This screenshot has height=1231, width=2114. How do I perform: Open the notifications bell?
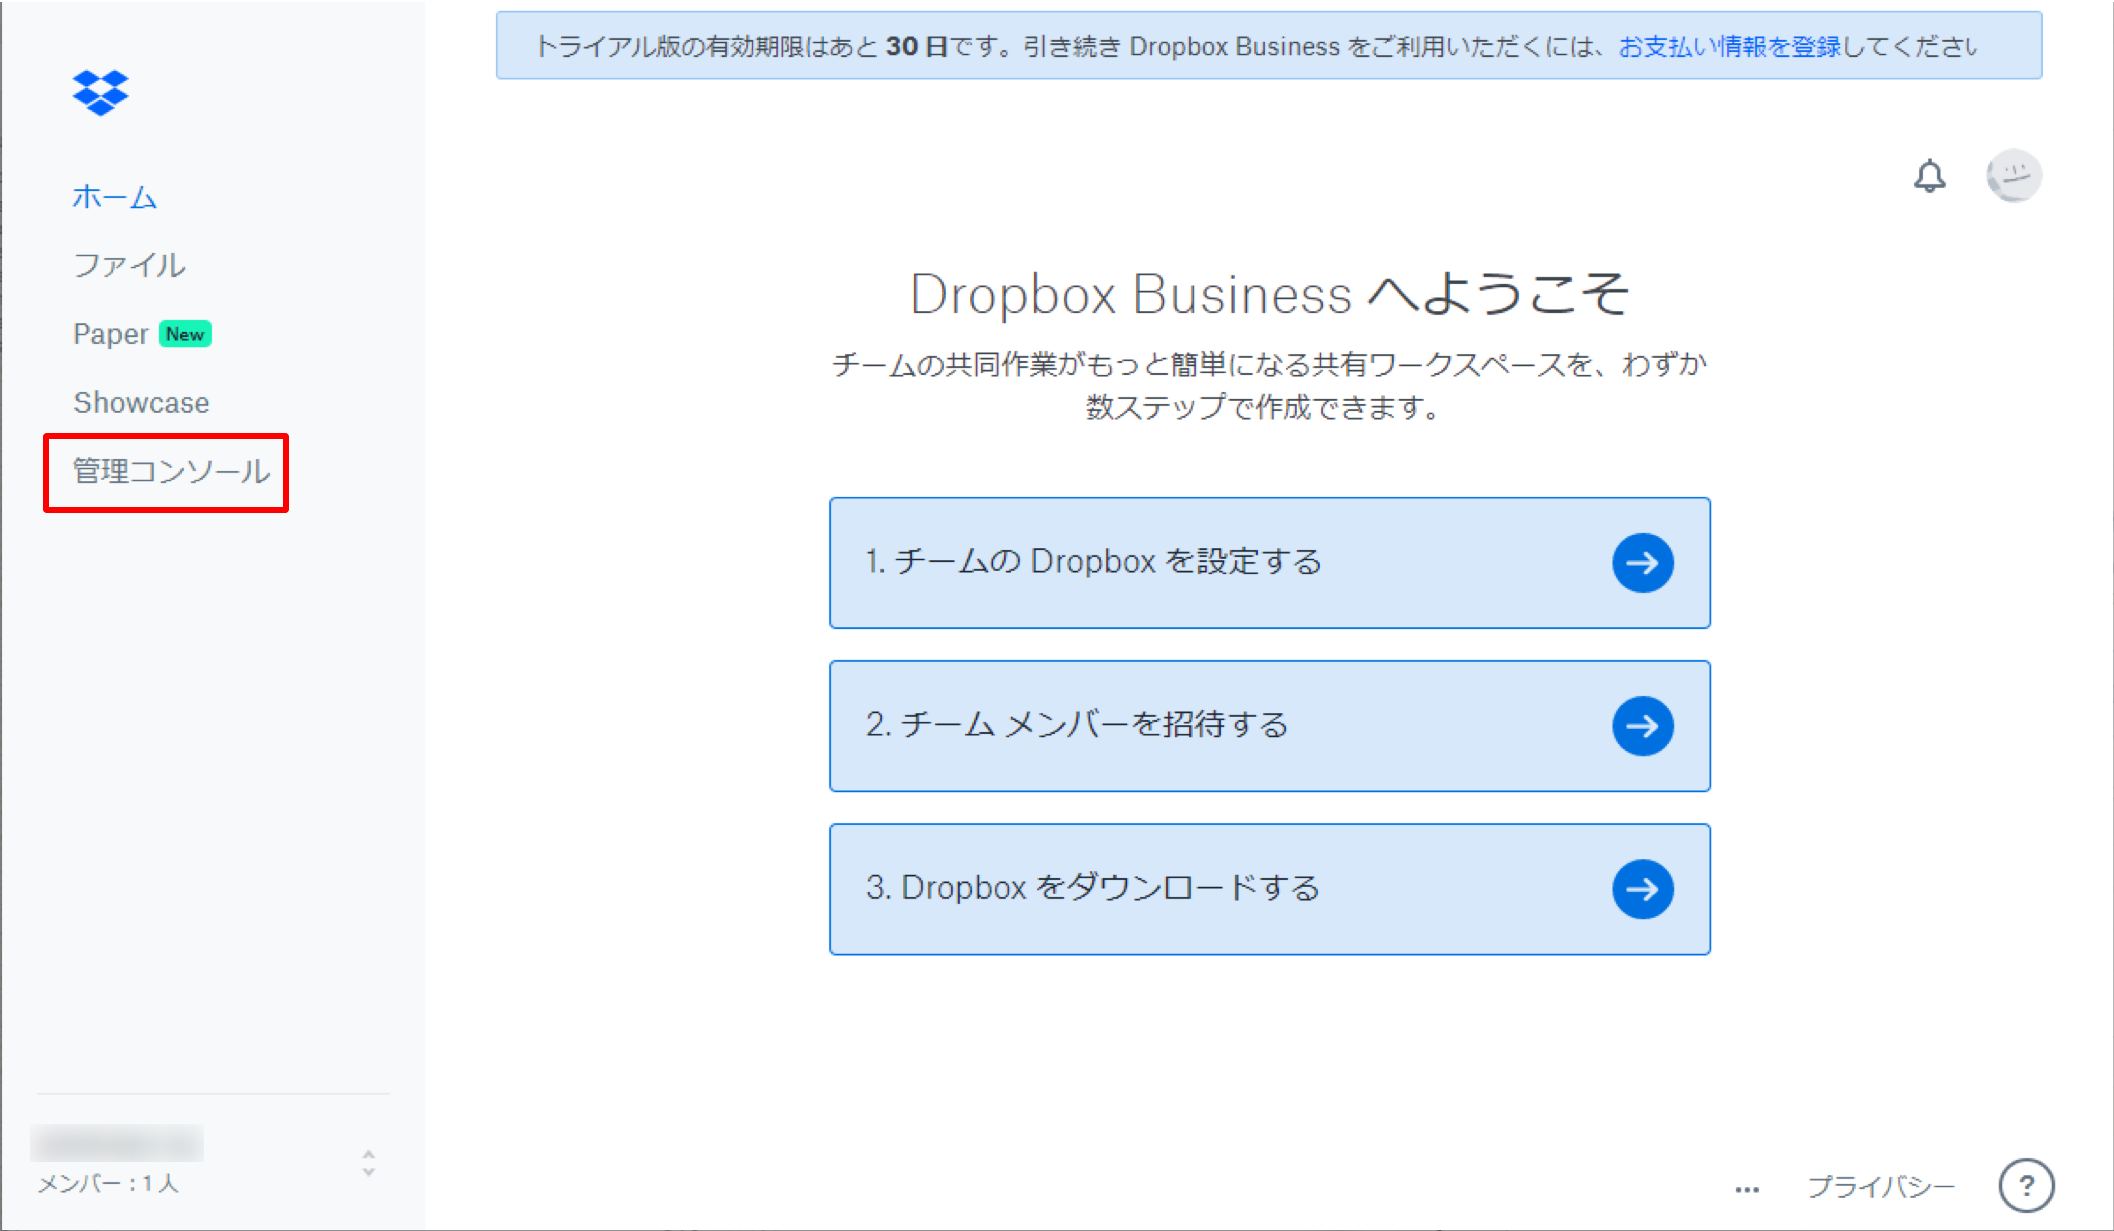[1929, 177]
